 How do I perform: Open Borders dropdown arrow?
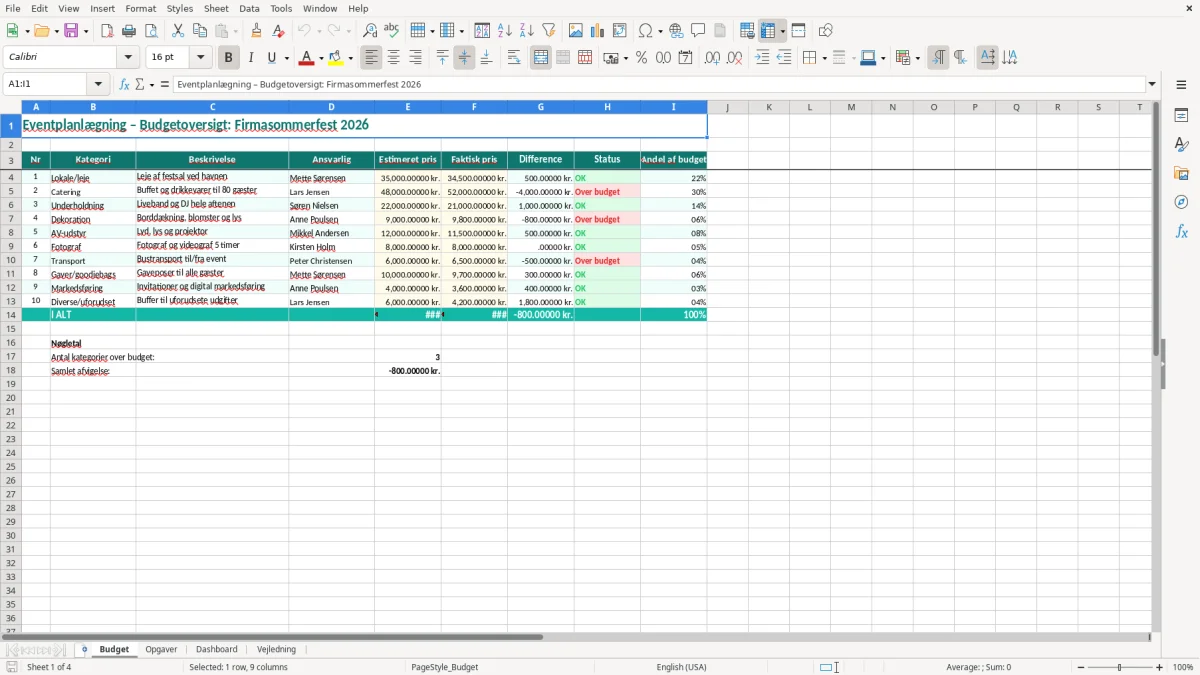(x=824, y=59)
